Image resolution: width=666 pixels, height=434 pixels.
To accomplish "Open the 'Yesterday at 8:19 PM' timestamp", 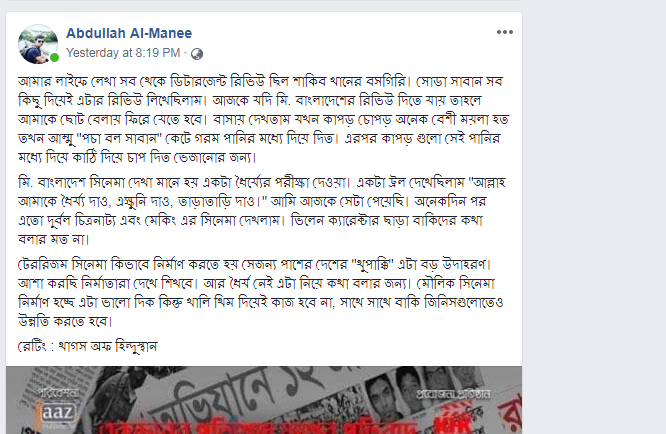I will pos(123,53).
